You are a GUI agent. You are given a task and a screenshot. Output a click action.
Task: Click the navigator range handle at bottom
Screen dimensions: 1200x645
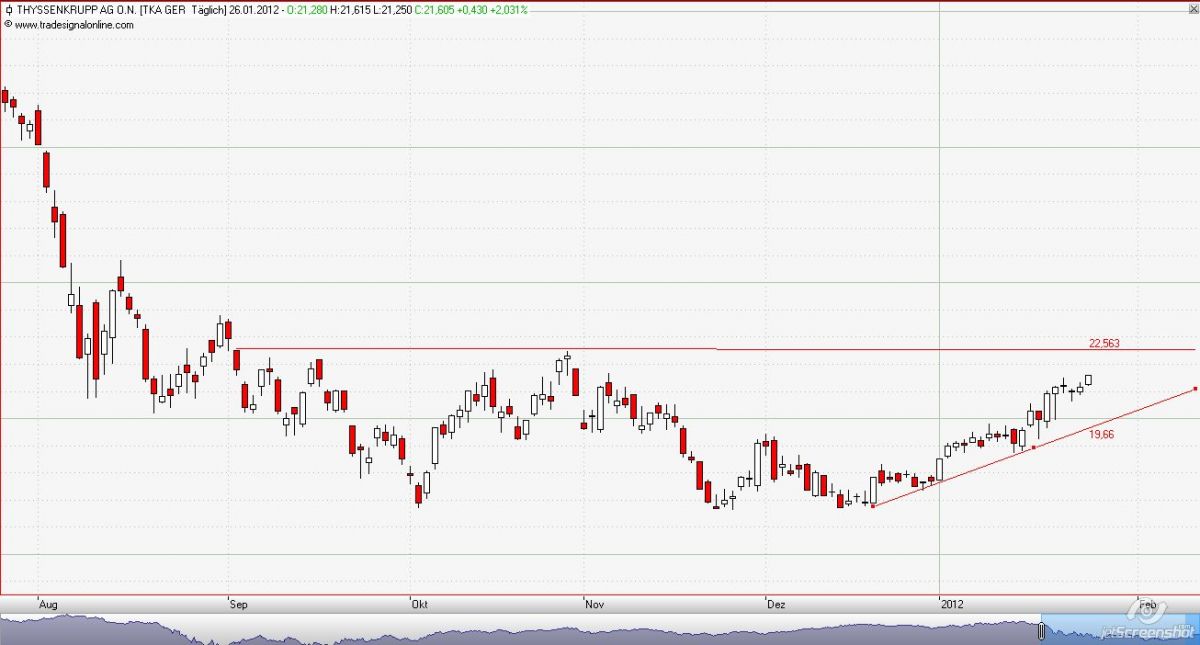tap(1041, 631)
